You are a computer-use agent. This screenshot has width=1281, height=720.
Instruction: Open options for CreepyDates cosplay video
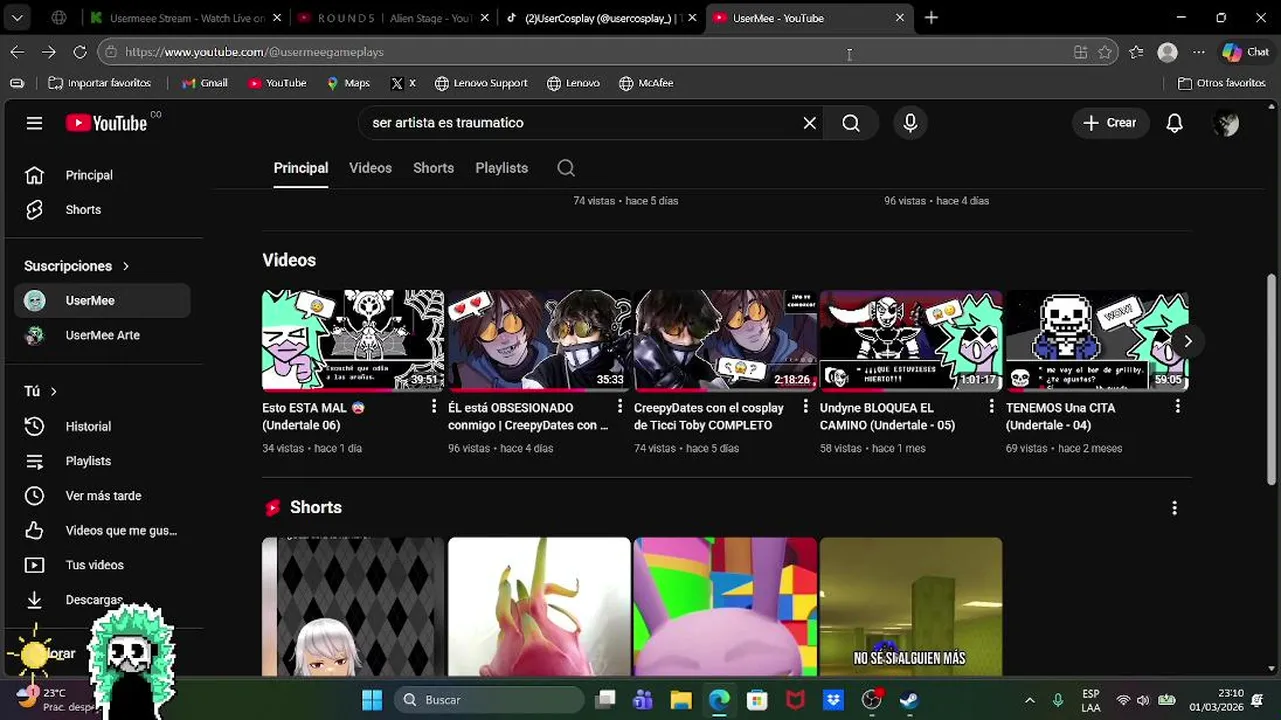(806, 407)
